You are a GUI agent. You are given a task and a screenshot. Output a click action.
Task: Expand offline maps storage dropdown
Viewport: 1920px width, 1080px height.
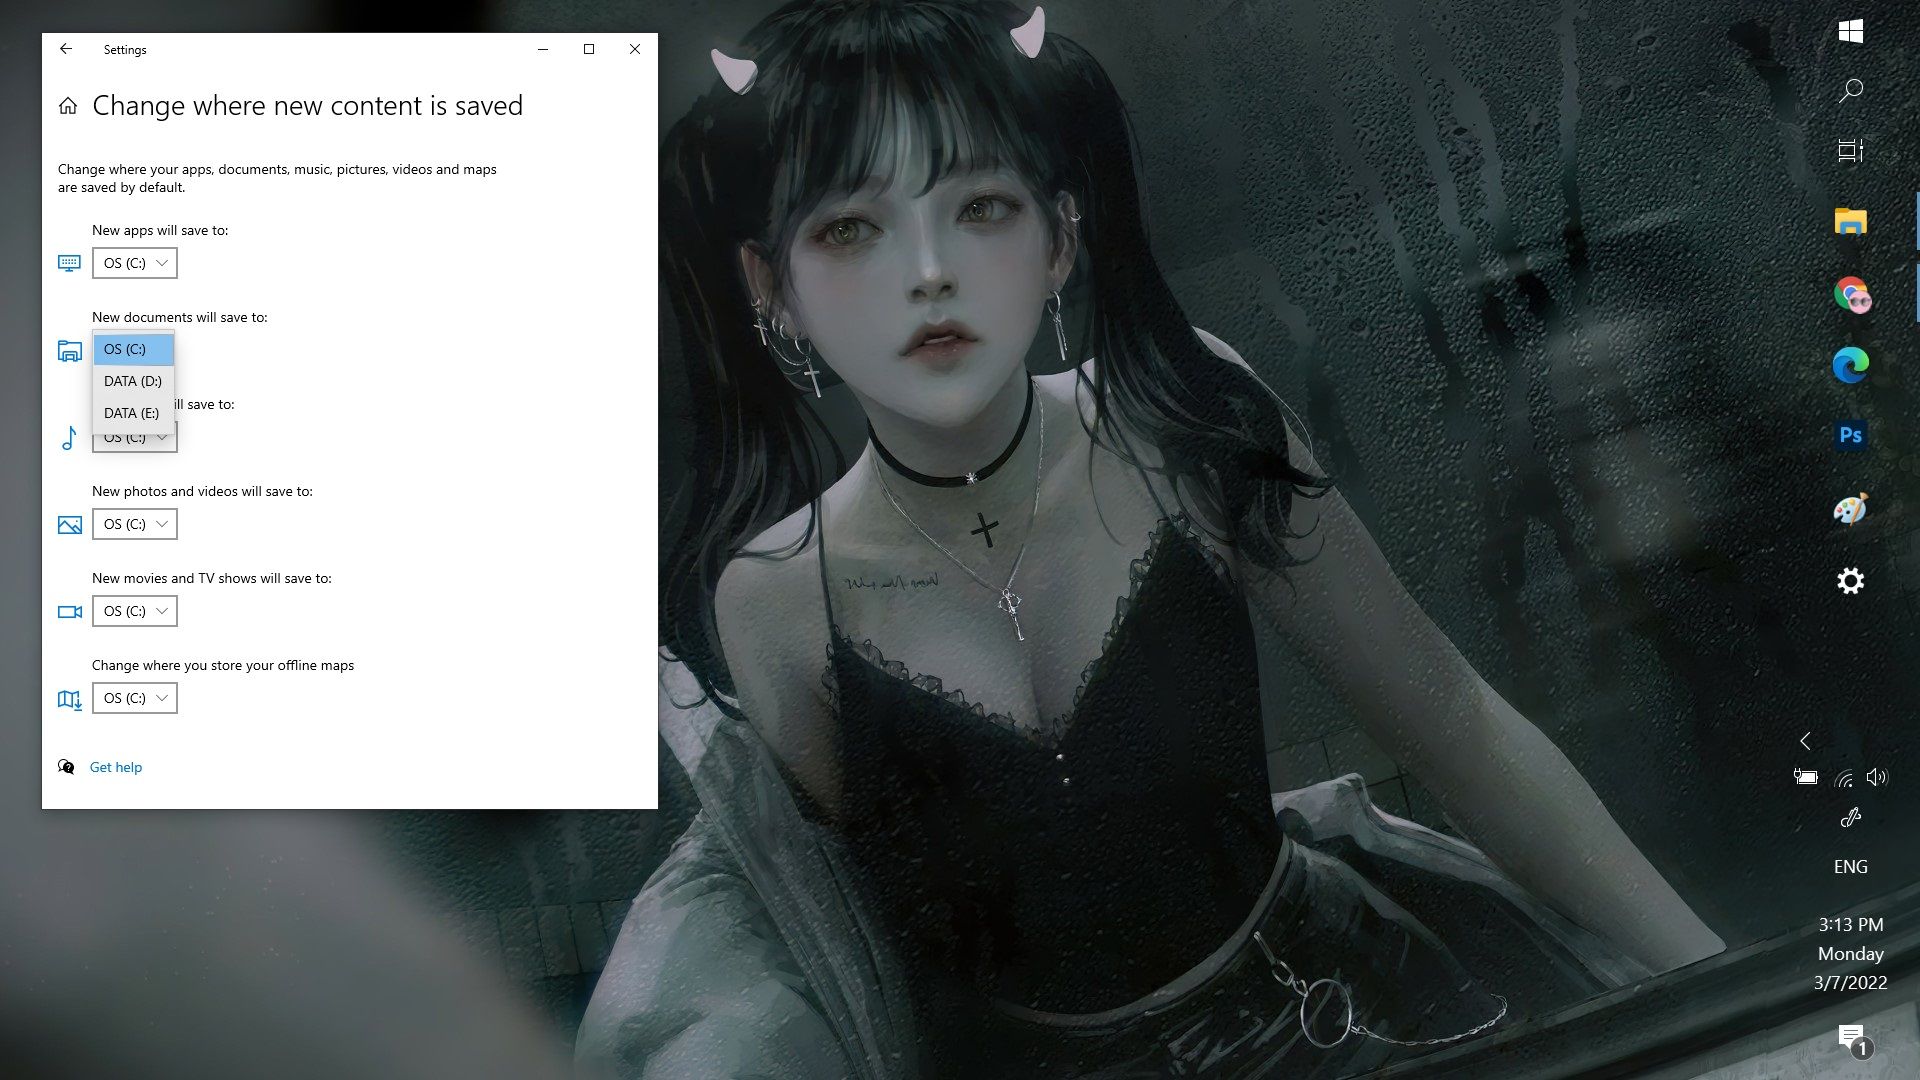point(133,698)
